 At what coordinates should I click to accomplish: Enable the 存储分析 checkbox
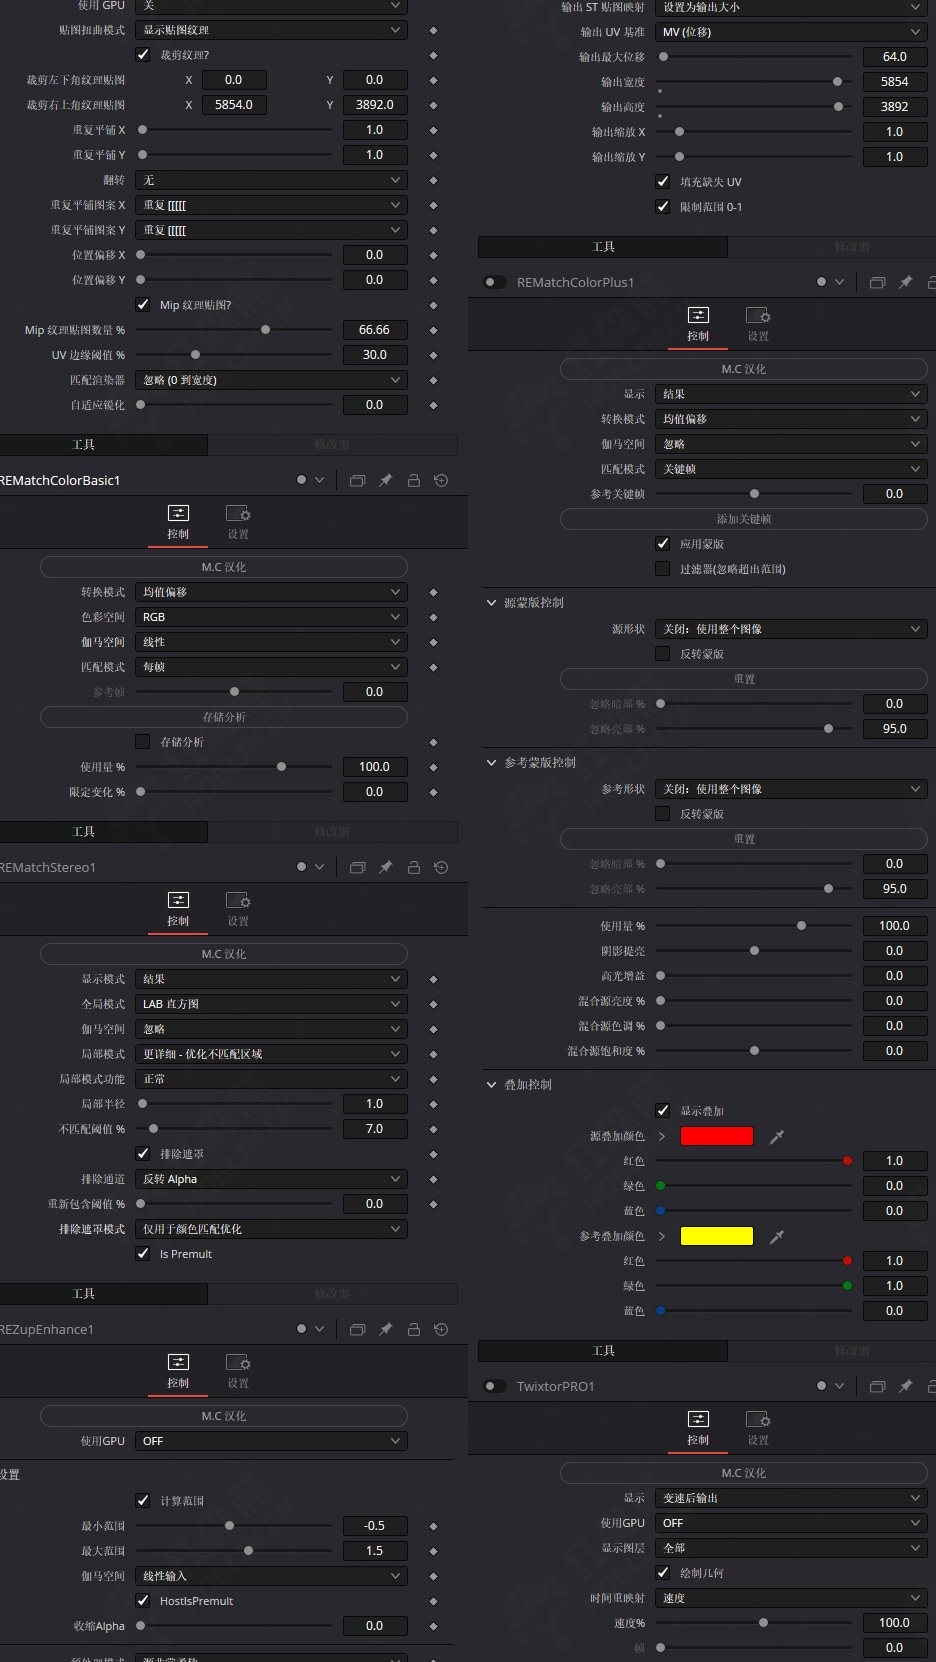(143, 742)
